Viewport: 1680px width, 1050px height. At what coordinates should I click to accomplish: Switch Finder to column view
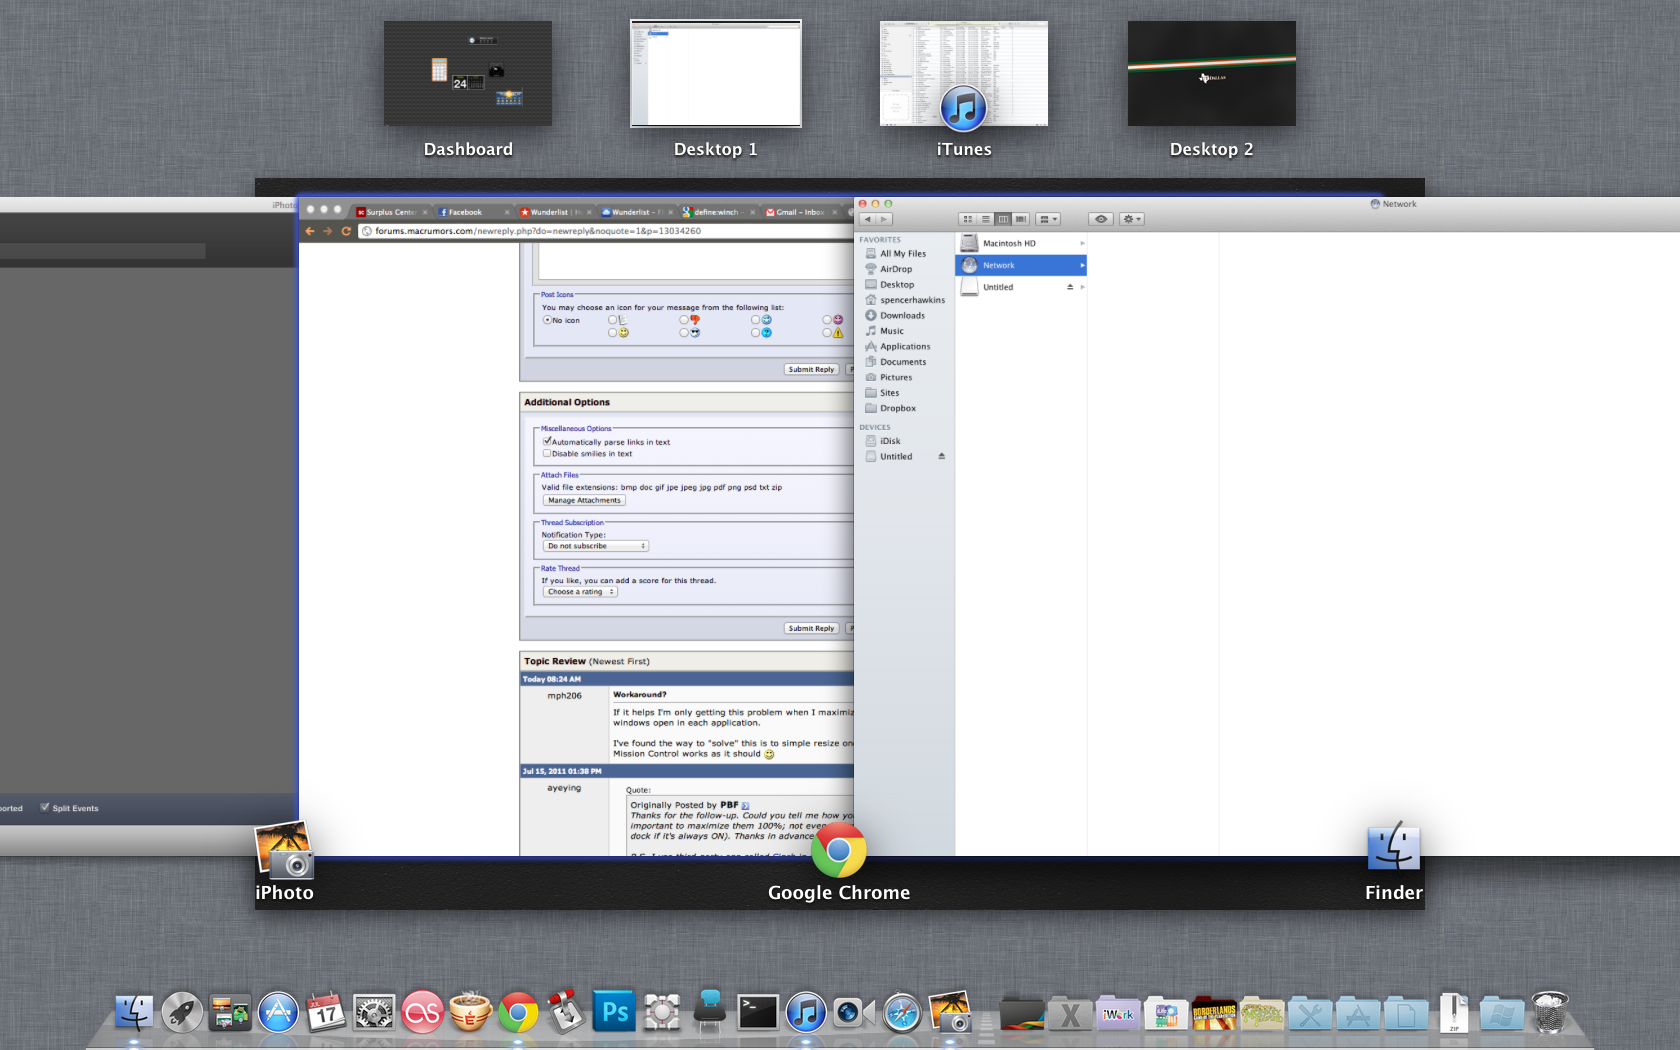pyautogui.click(x=1003, y=219)
